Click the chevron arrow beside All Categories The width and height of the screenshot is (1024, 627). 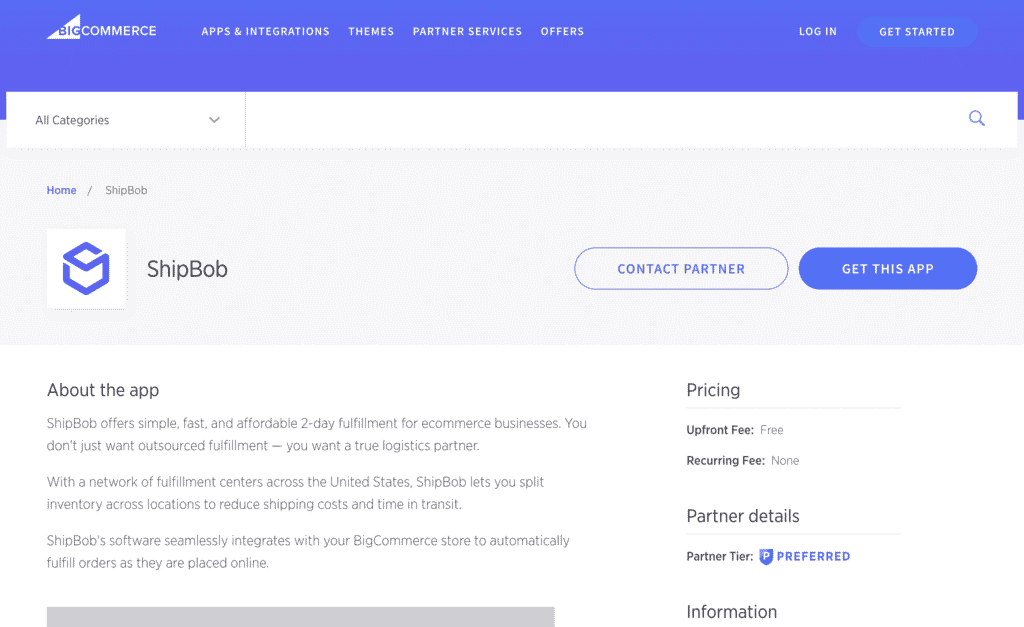coord(214,120)
